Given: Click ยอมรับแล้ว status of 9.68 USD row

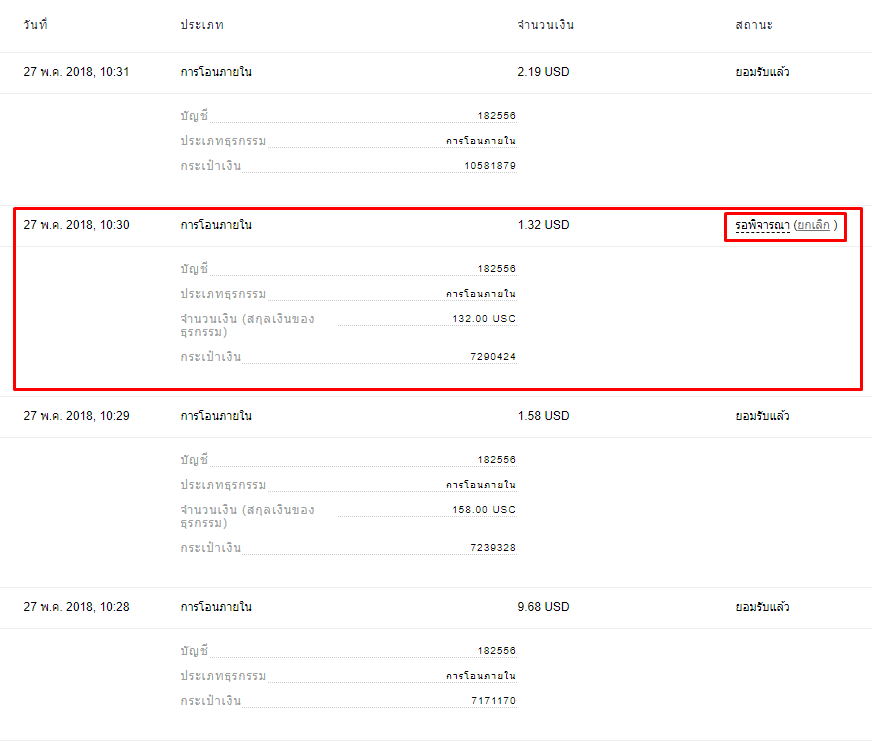Looking at the screenshot, I should point(762,607).
